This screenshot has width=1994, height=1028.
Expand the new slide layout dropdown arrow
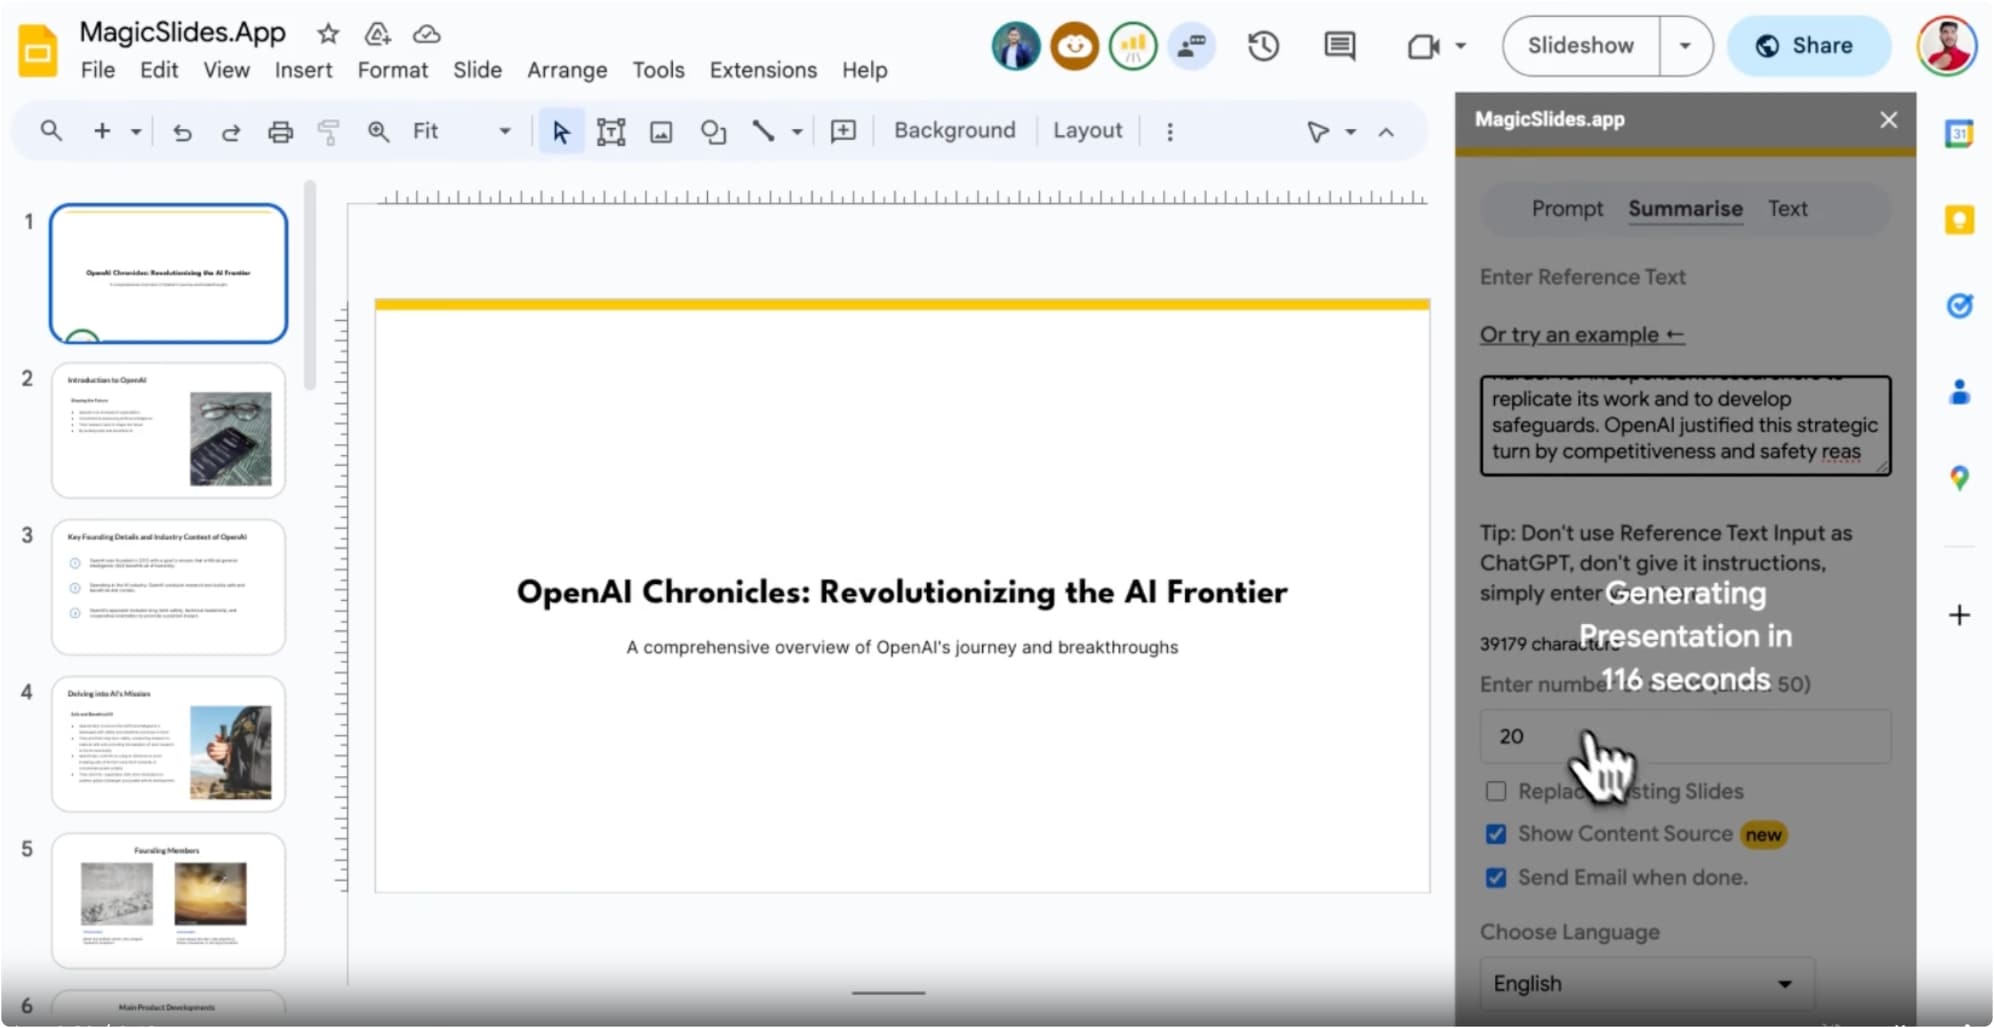[x=136, y=131]
